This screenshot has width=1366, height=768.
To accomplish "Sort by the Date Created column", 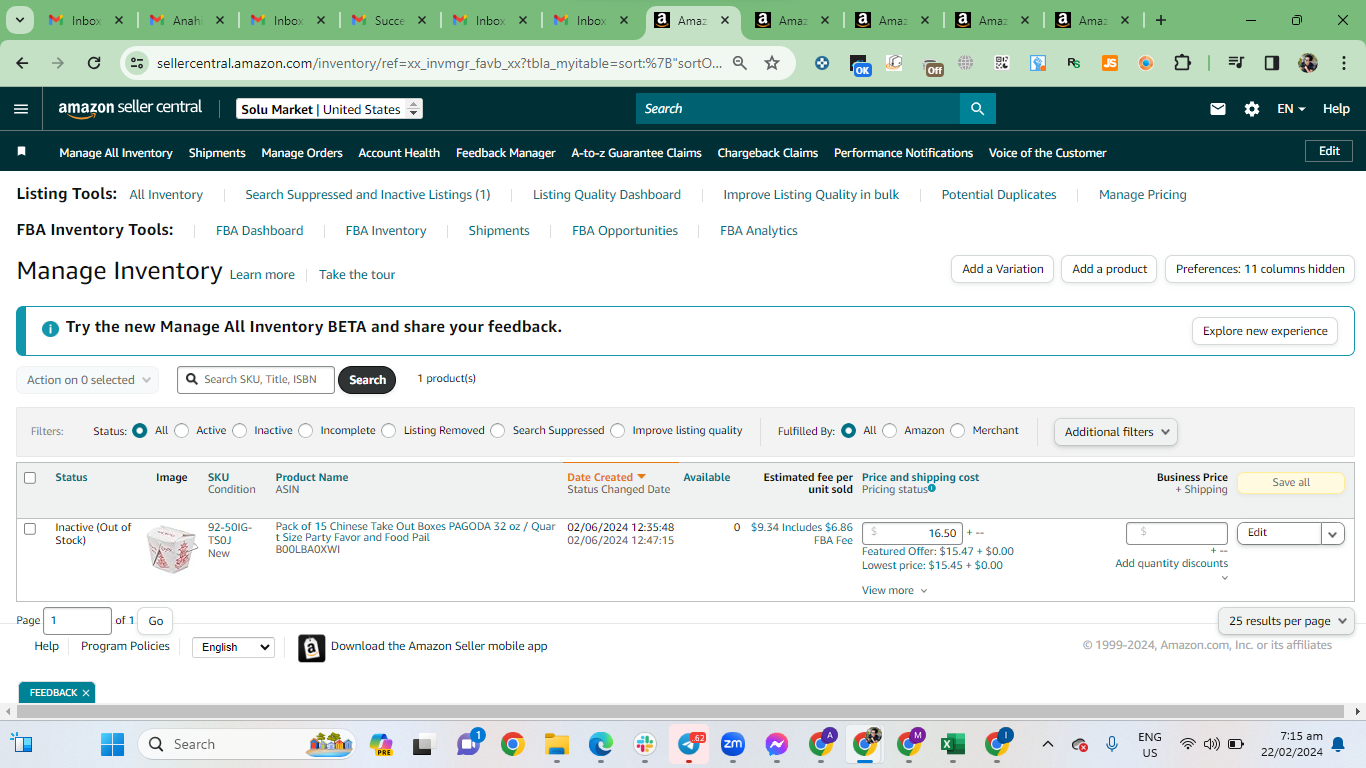I will [x=606, y=478].
